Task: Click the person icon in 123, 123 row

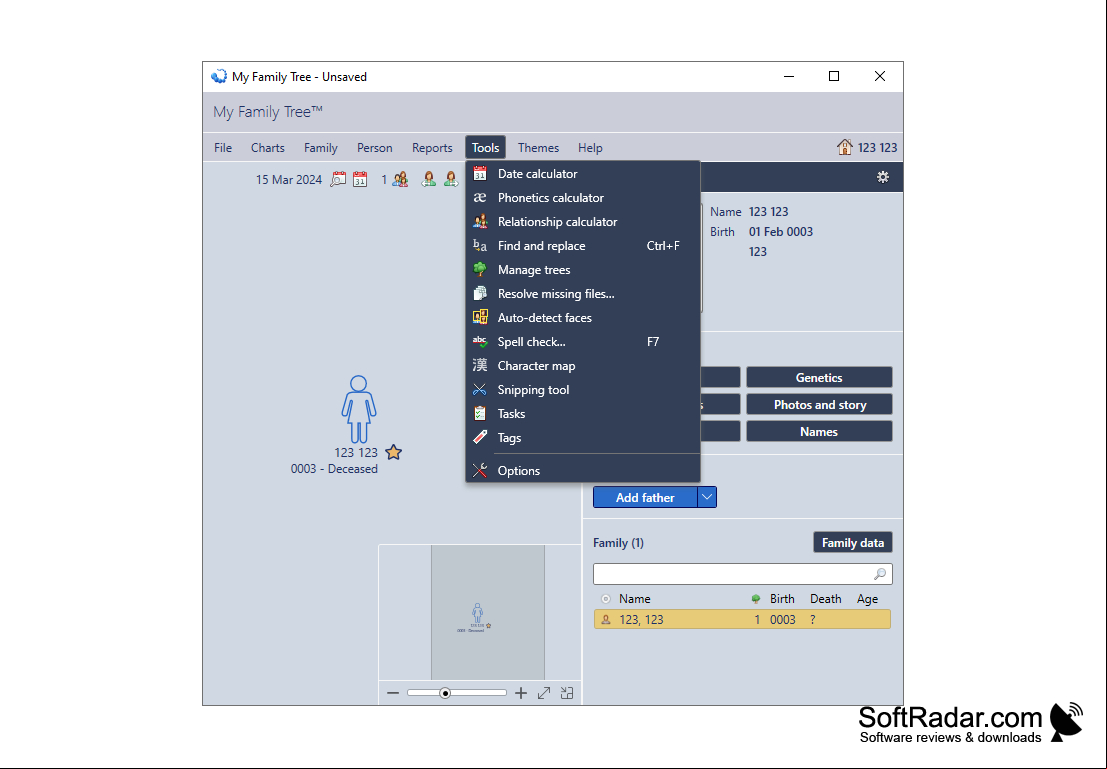Action: click(x=606, y=620)
